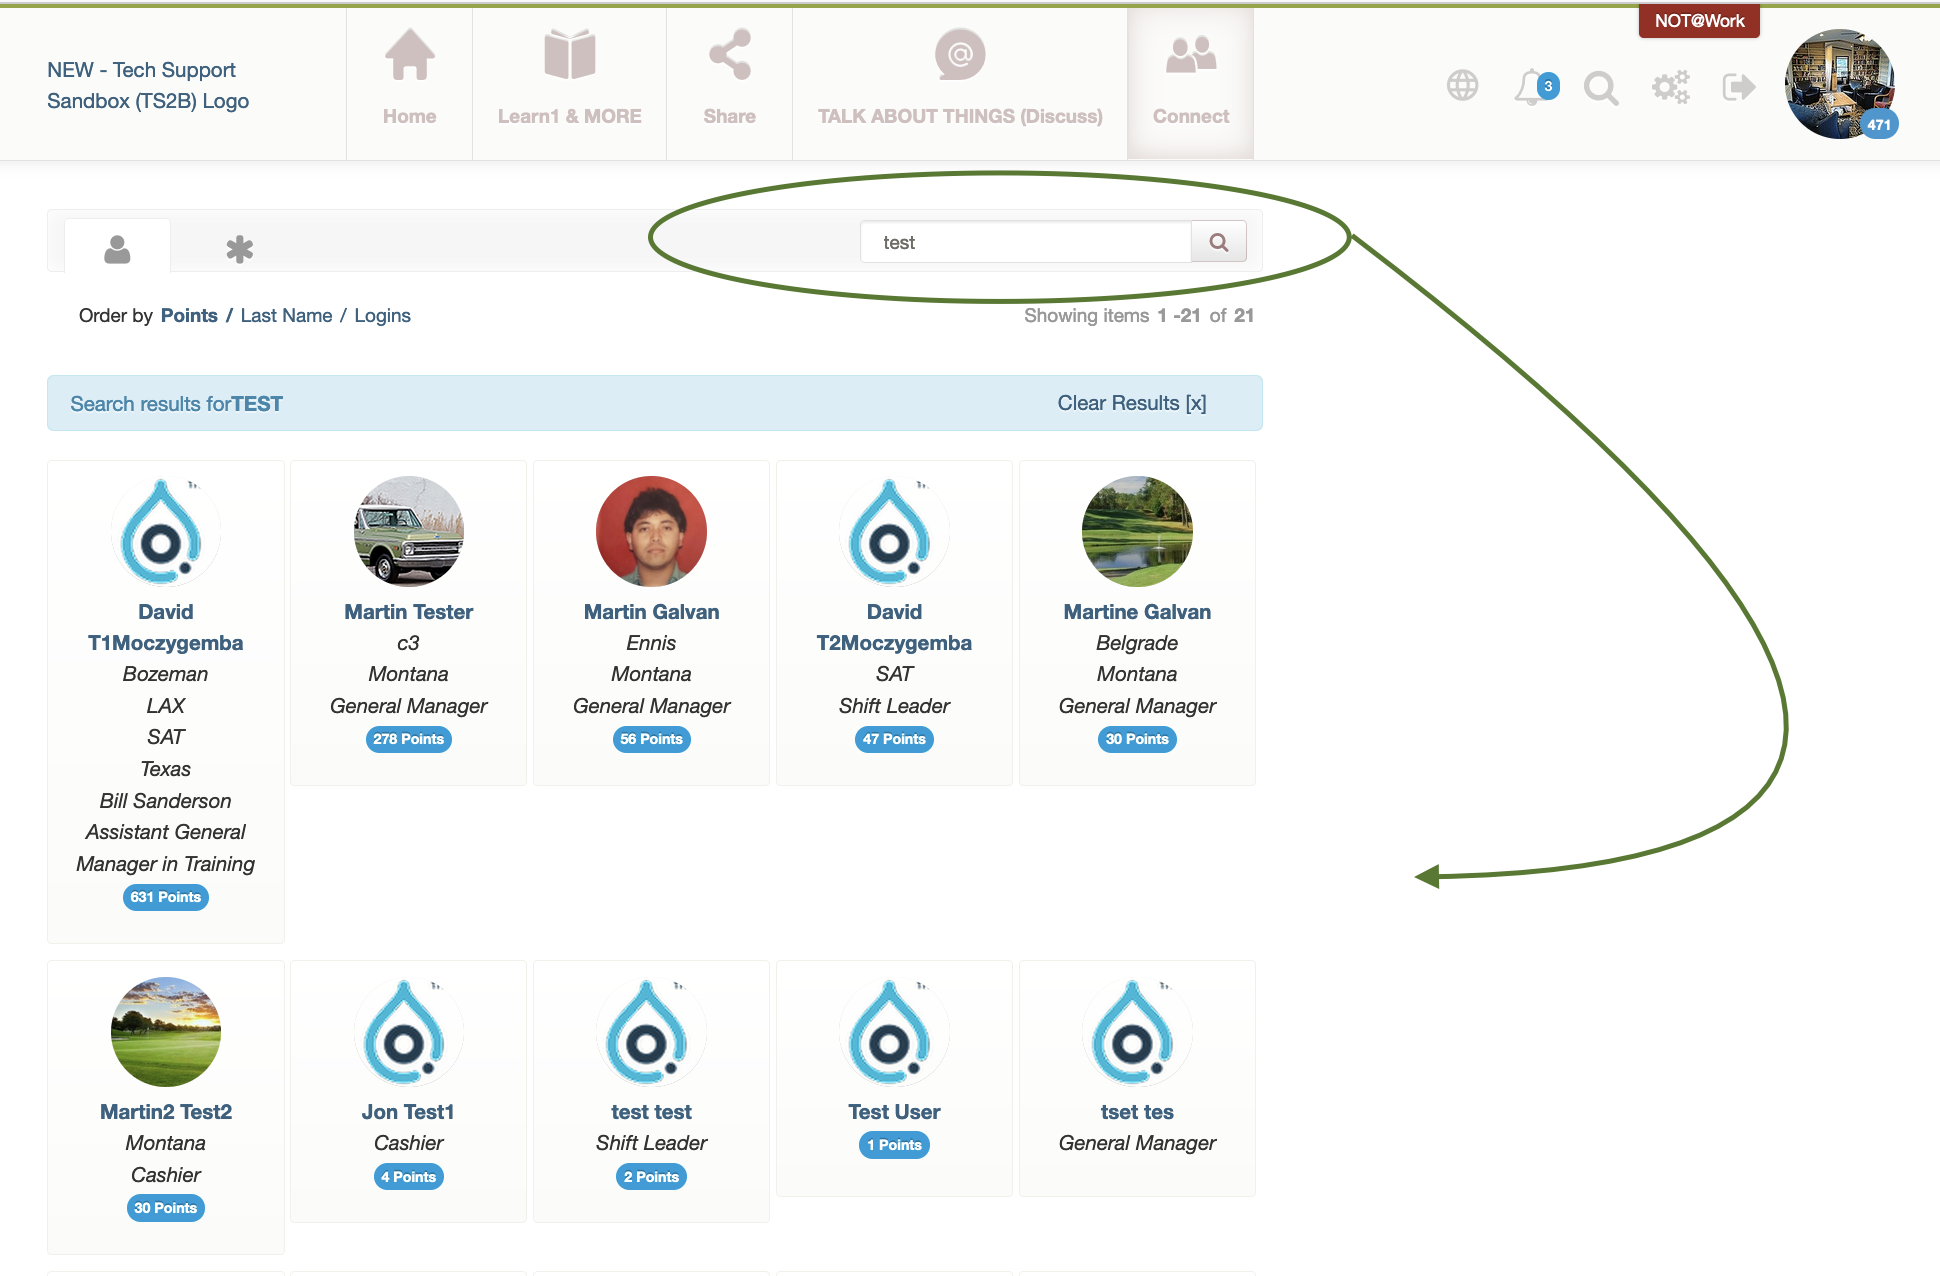Open your profile avatar with 471 badge
1940x1276 pixels.
tap(1838, 84)
